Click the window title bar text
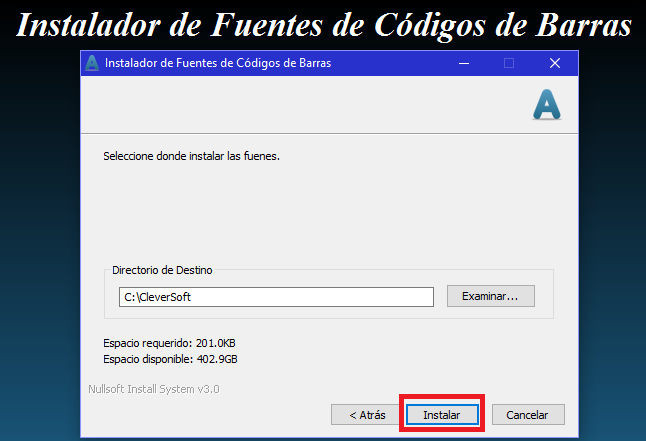 218,63
